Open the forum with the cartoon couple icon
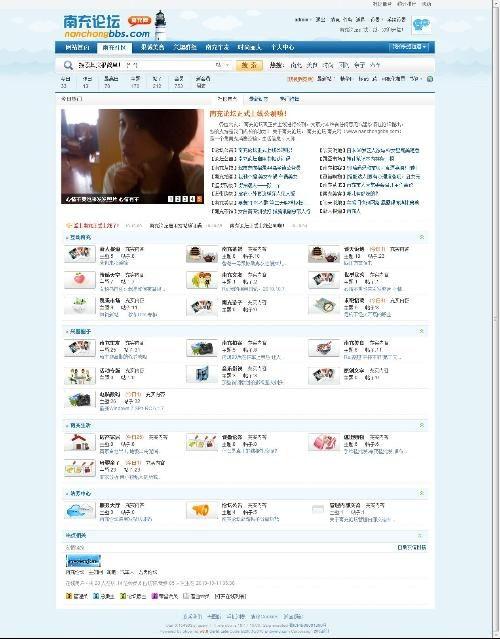The width and height of the screenshot is (500, 639). pyautogui.click(x=201, y=280)
